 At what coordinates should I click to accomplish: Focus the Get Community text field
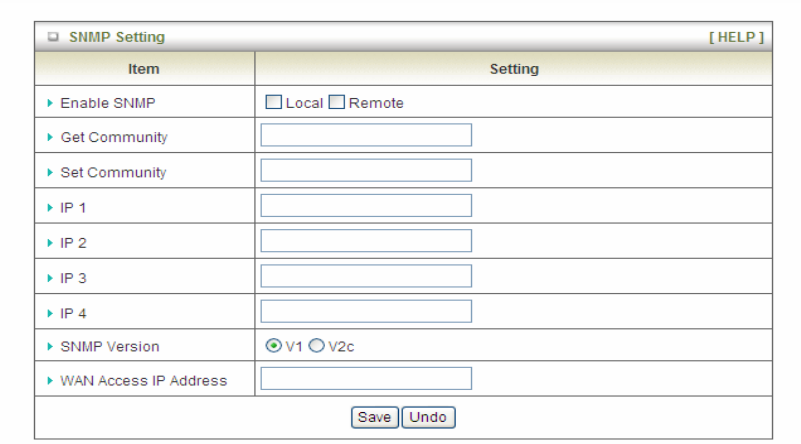coord(366,135)
